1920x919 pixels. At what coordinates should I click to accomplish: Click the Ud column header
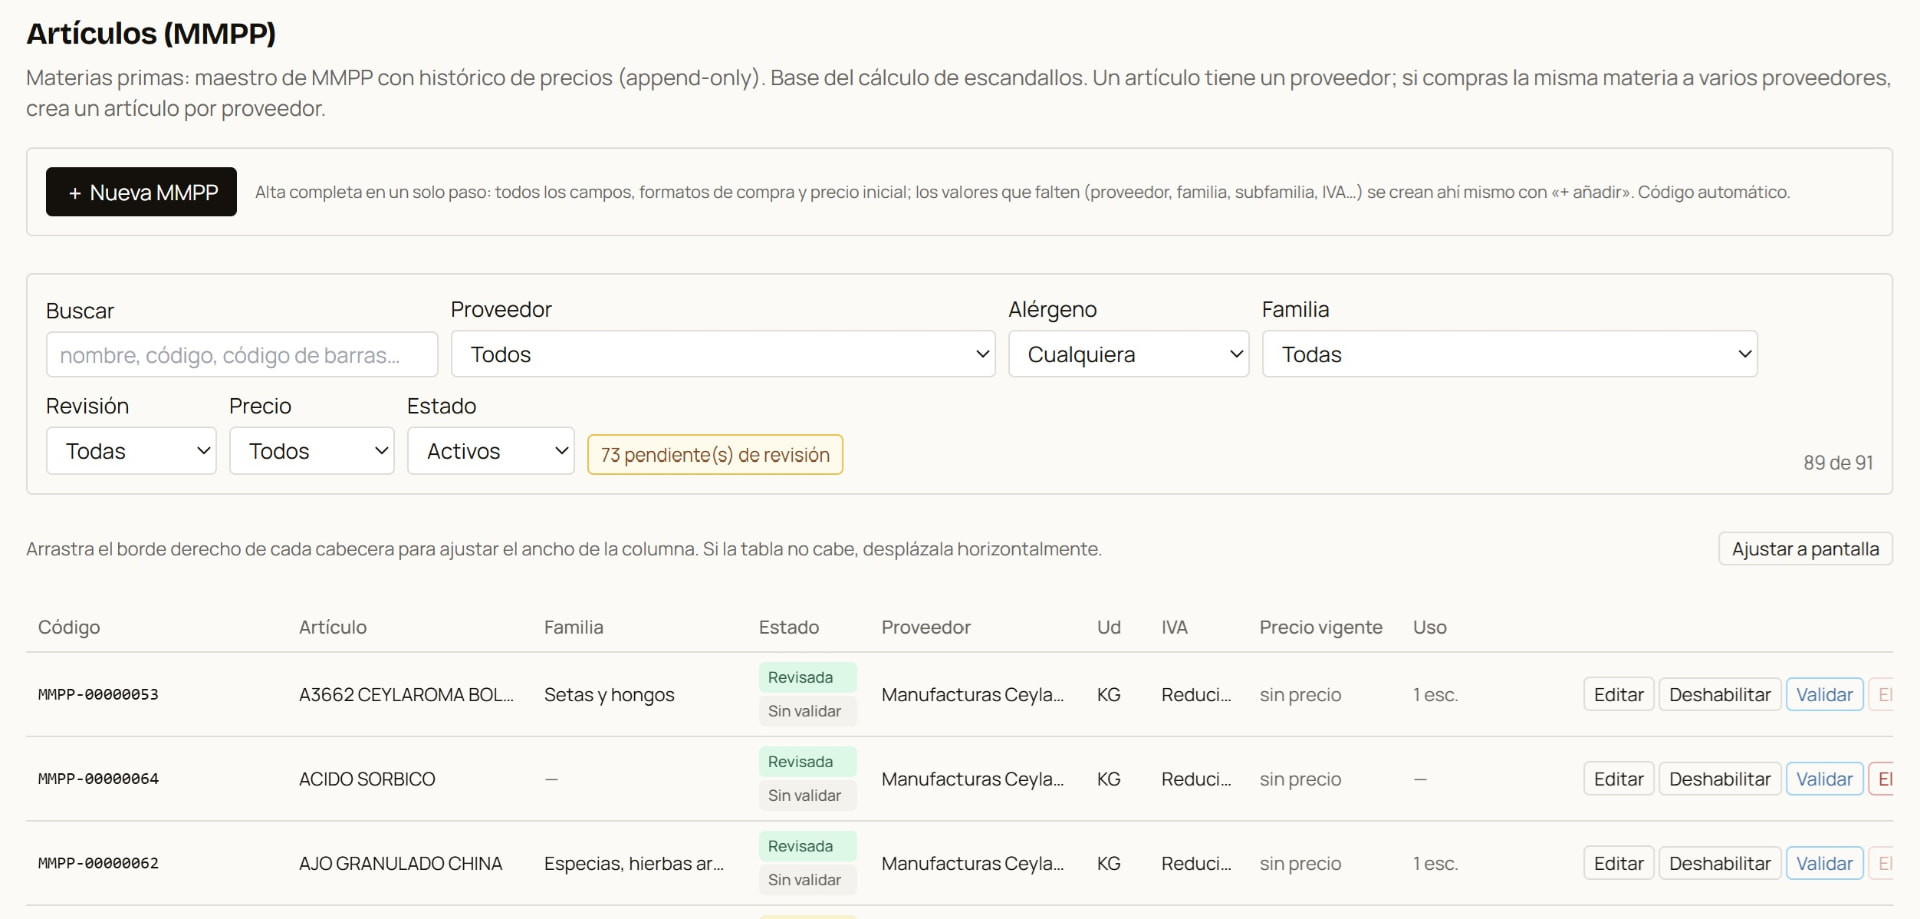[1109, 627]
